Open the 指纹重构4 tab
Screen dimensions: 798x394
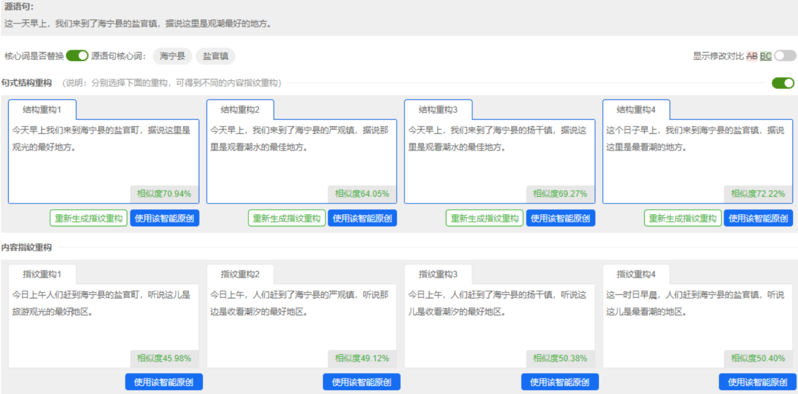point(636,274)
